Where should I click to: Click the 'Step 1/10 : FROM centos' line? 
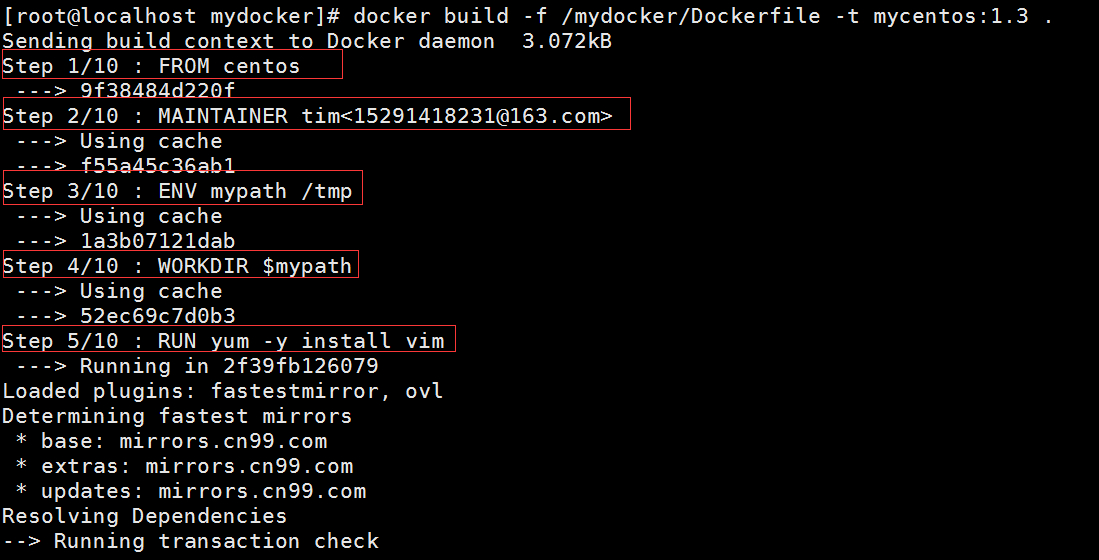(x=151, y=66)
